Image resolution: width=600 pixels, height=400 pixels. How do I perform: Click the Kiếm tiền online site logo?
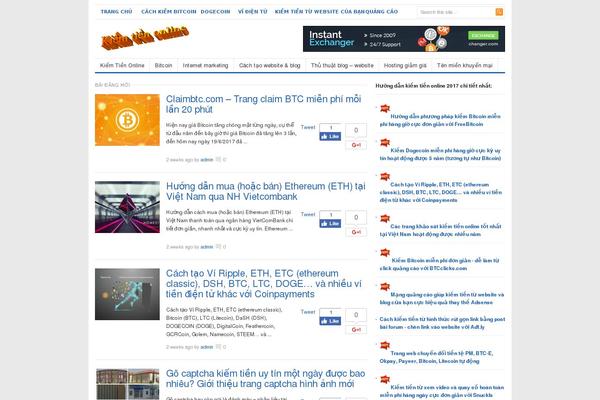click(145, 37)
